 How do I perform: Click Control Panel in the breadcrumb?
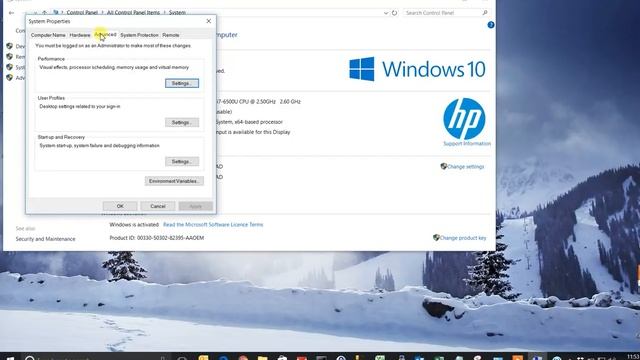(82, 13)
